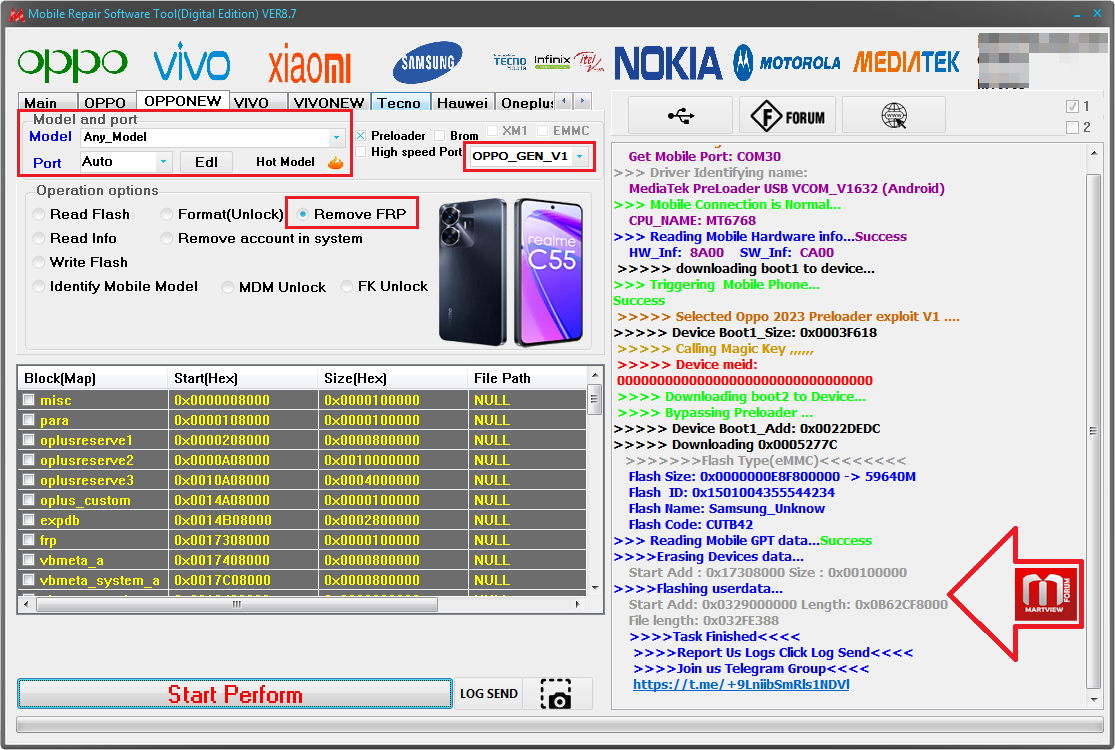1115x750 pixels.
Task: Check the frp partition checkbox
Action: [x=28, y=540]
